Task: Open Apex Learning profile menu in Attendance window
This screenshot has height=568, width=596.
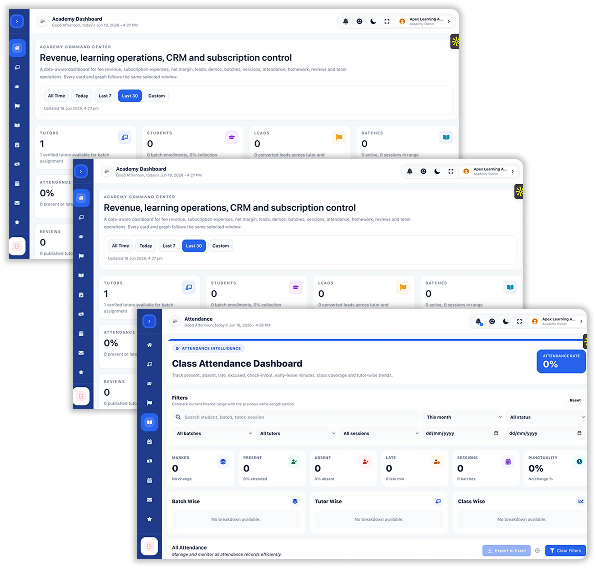Action: 556,321
